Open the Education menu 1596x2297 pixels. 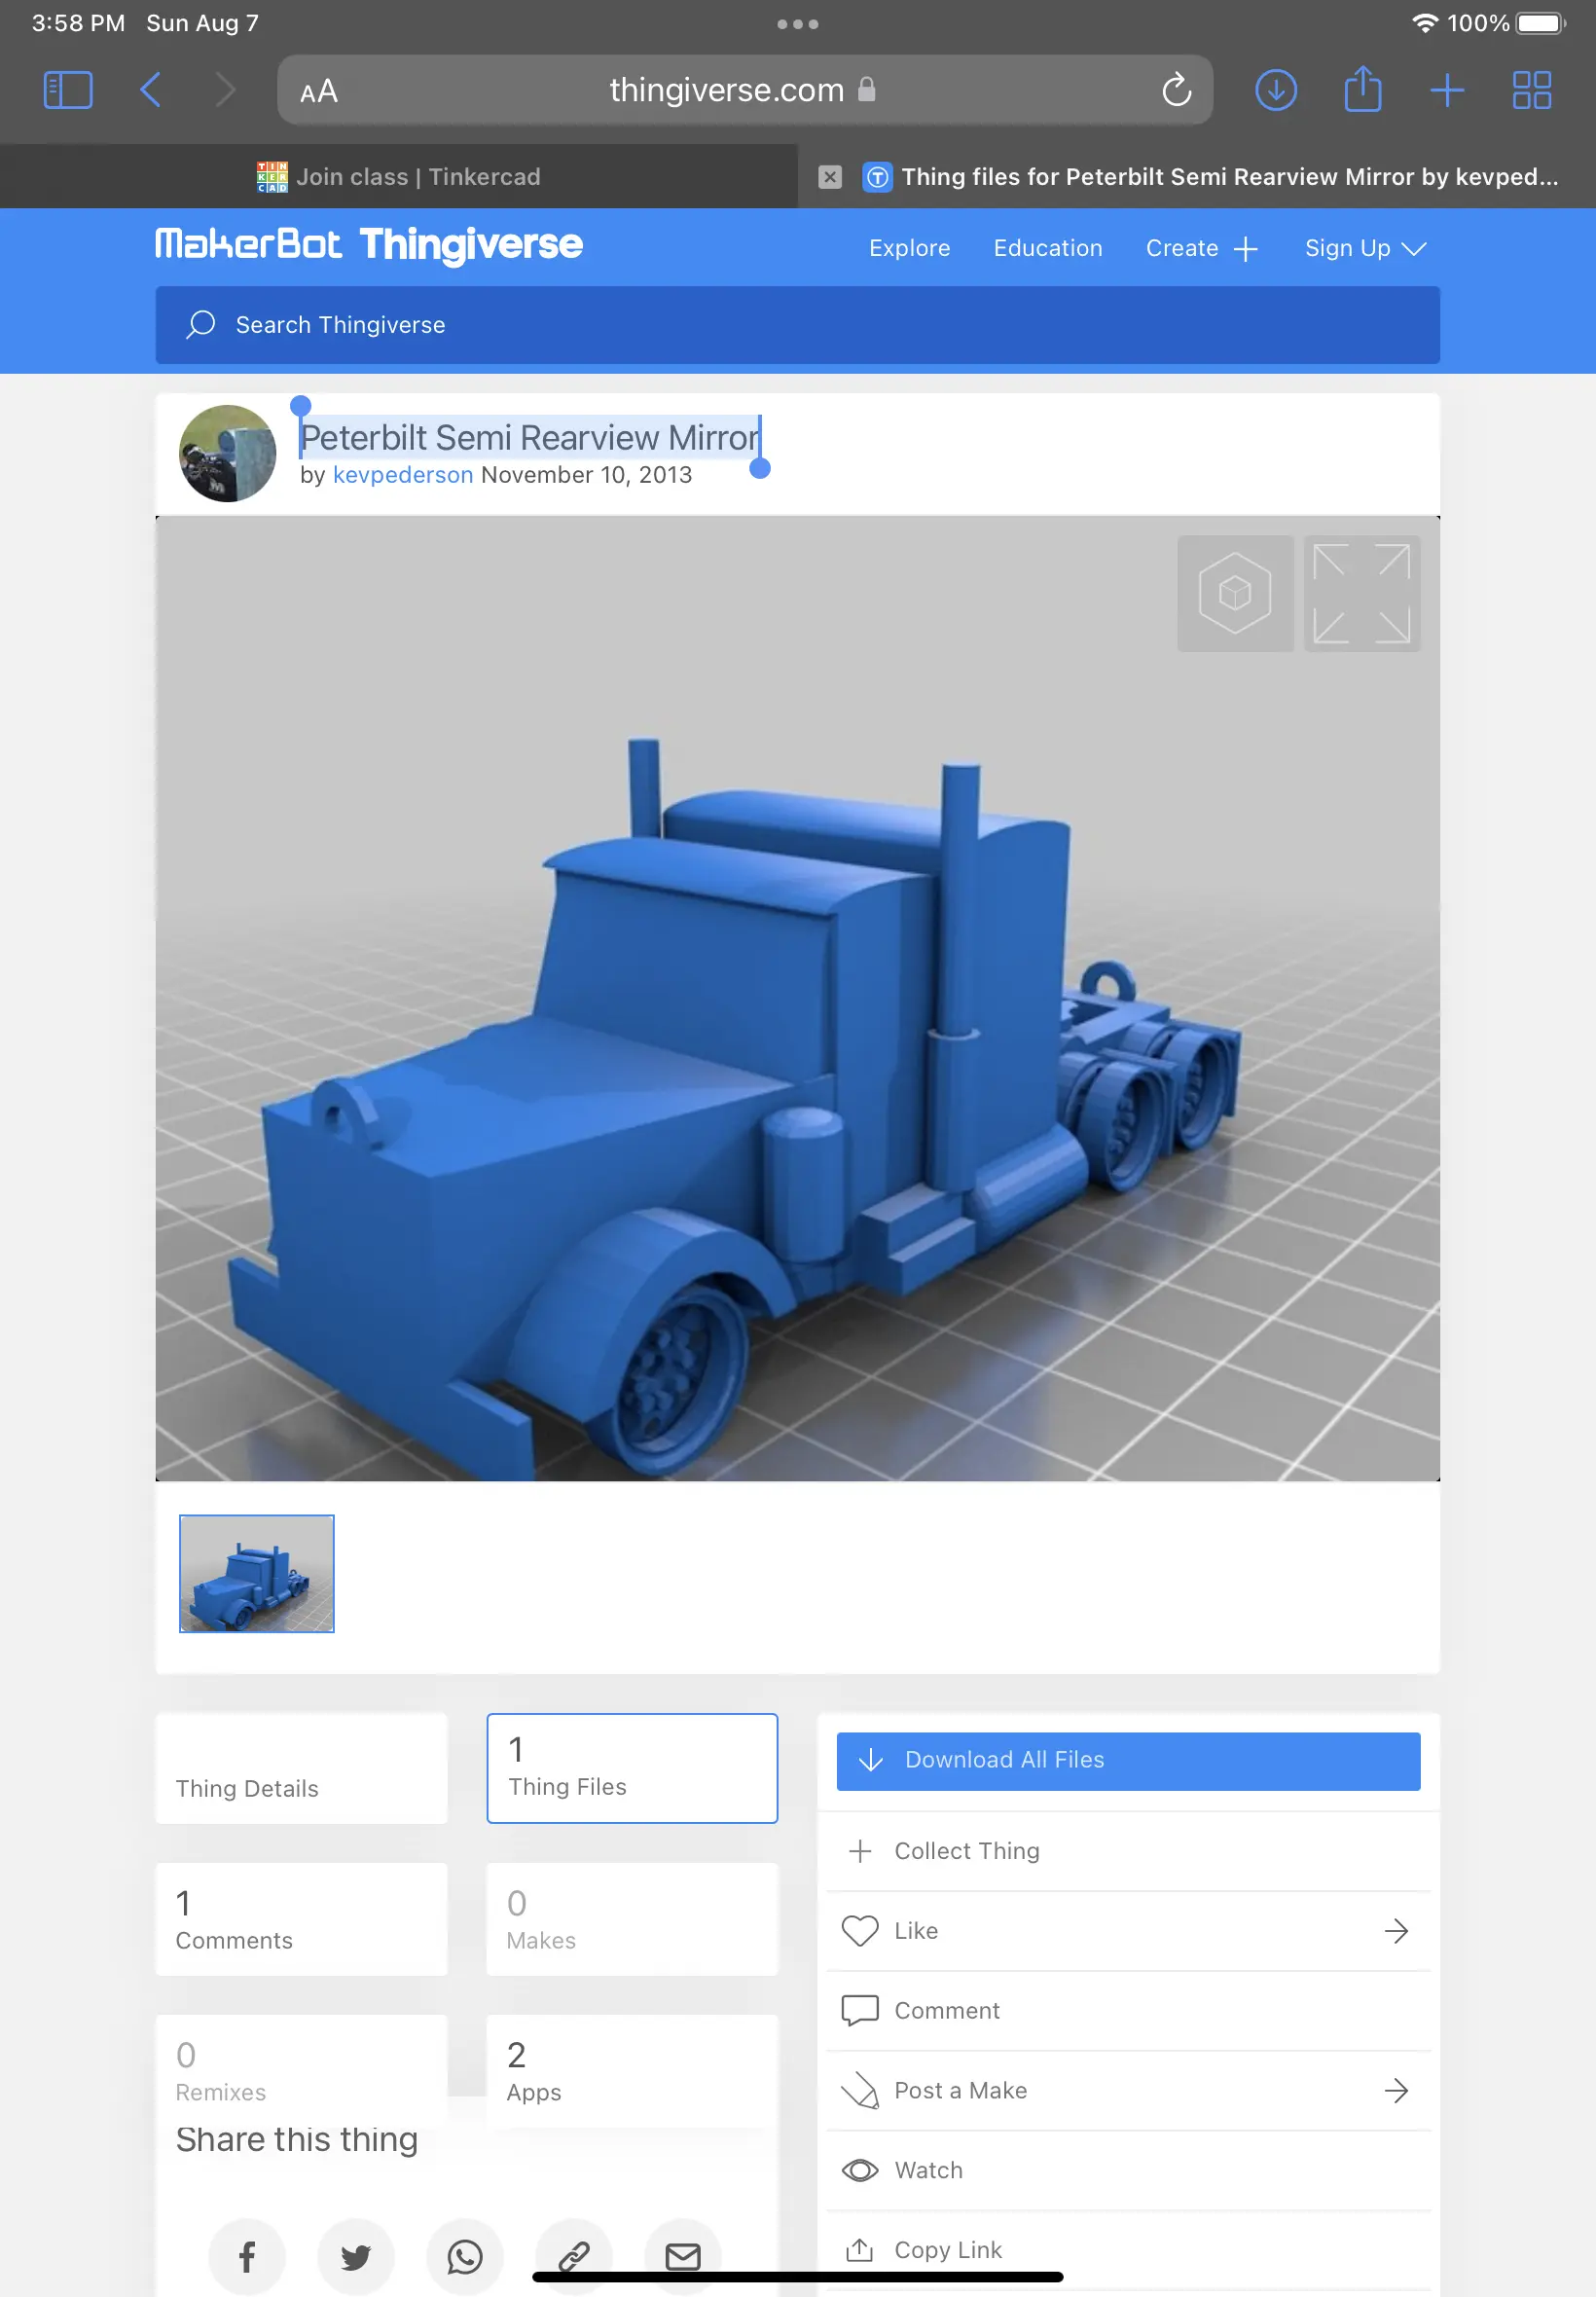click(1047, 248)
